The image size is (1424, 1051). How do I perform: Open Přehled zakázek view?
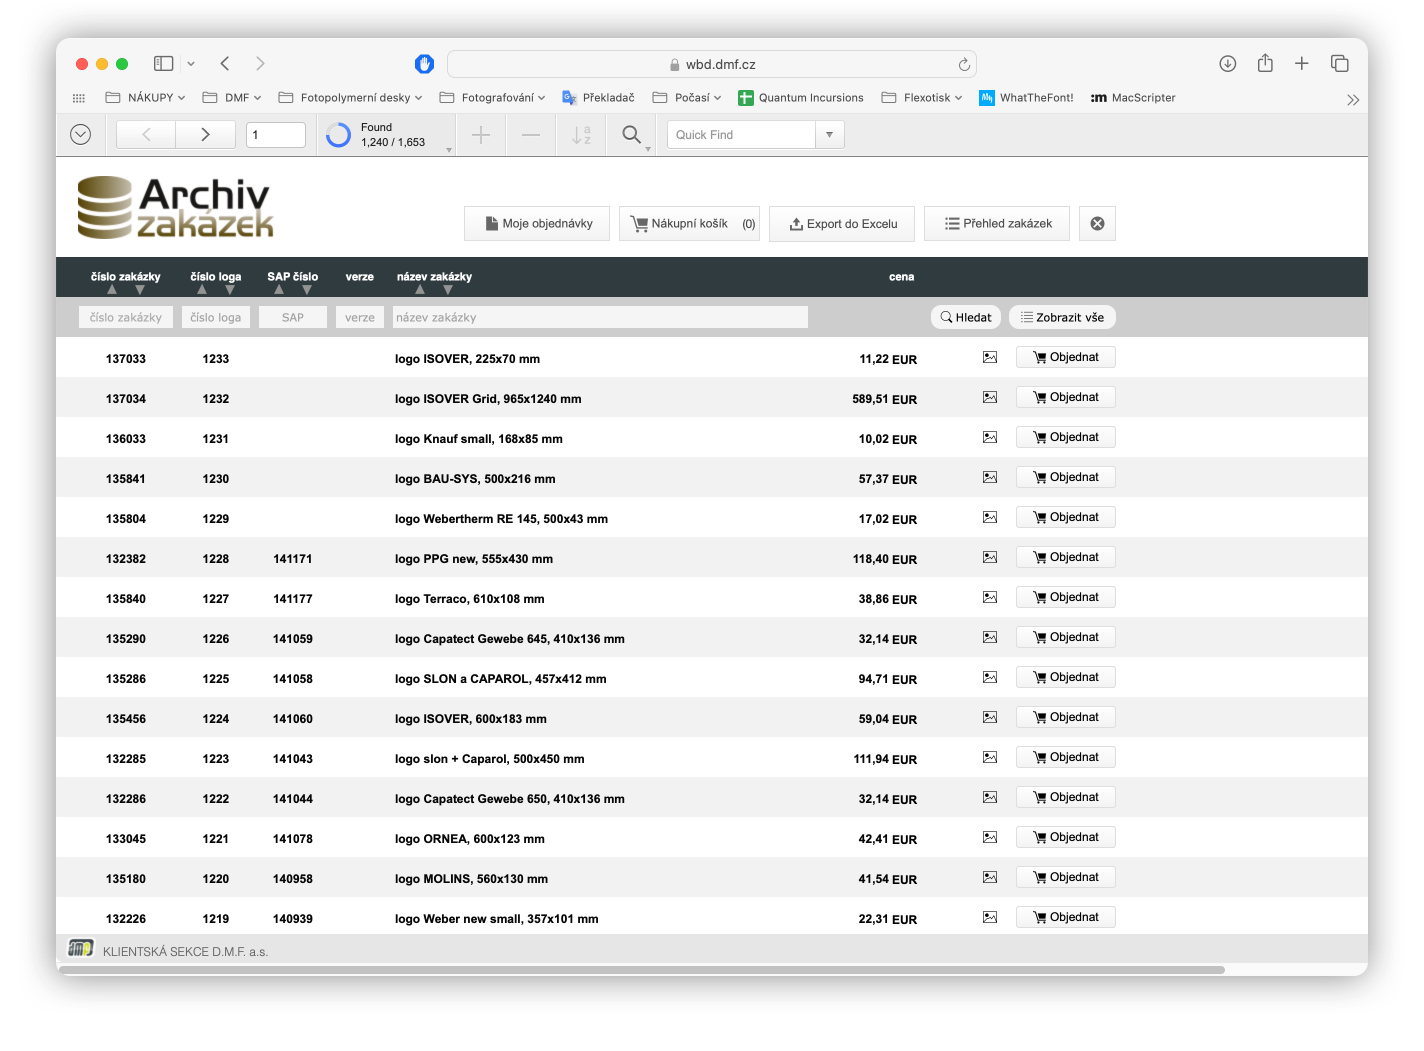pos(997,224)
